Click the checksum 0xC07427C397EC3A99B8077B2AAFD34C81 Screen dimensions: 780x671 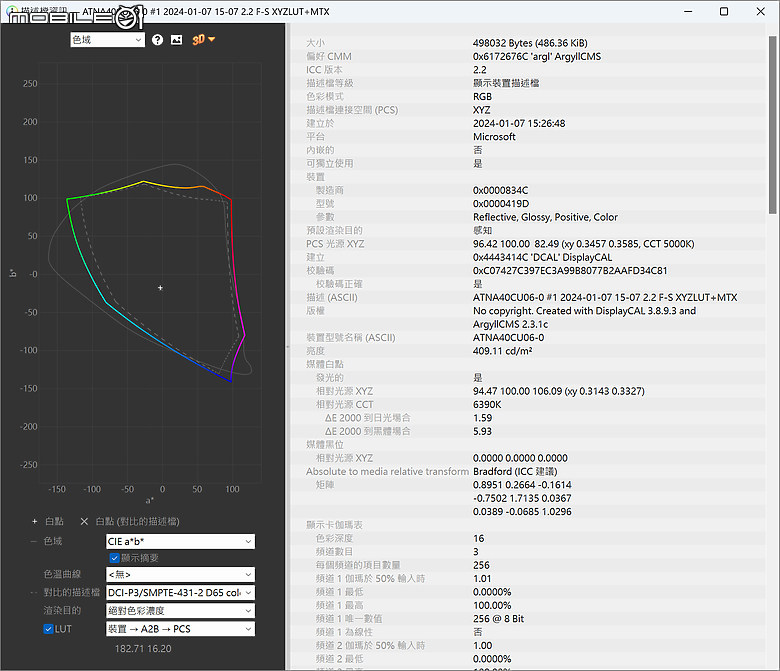tap(570, 271)
